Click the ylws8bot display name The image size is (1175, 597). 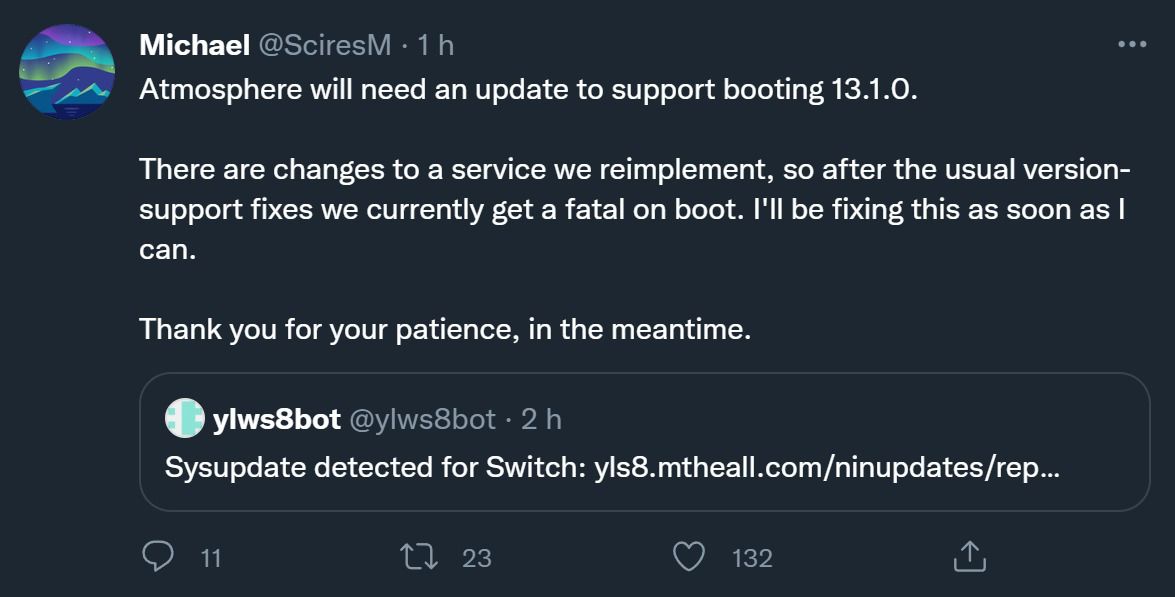(276, 420)
